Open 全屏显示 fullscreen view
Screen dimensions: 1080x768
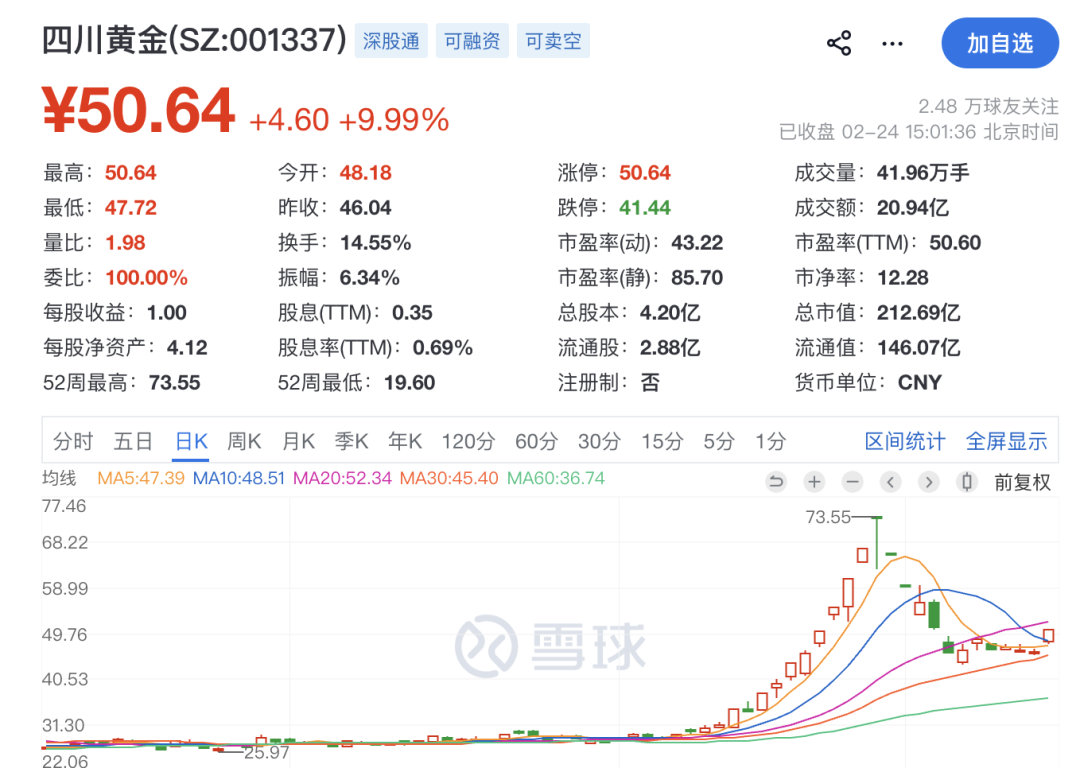[x=1006, y=441]
